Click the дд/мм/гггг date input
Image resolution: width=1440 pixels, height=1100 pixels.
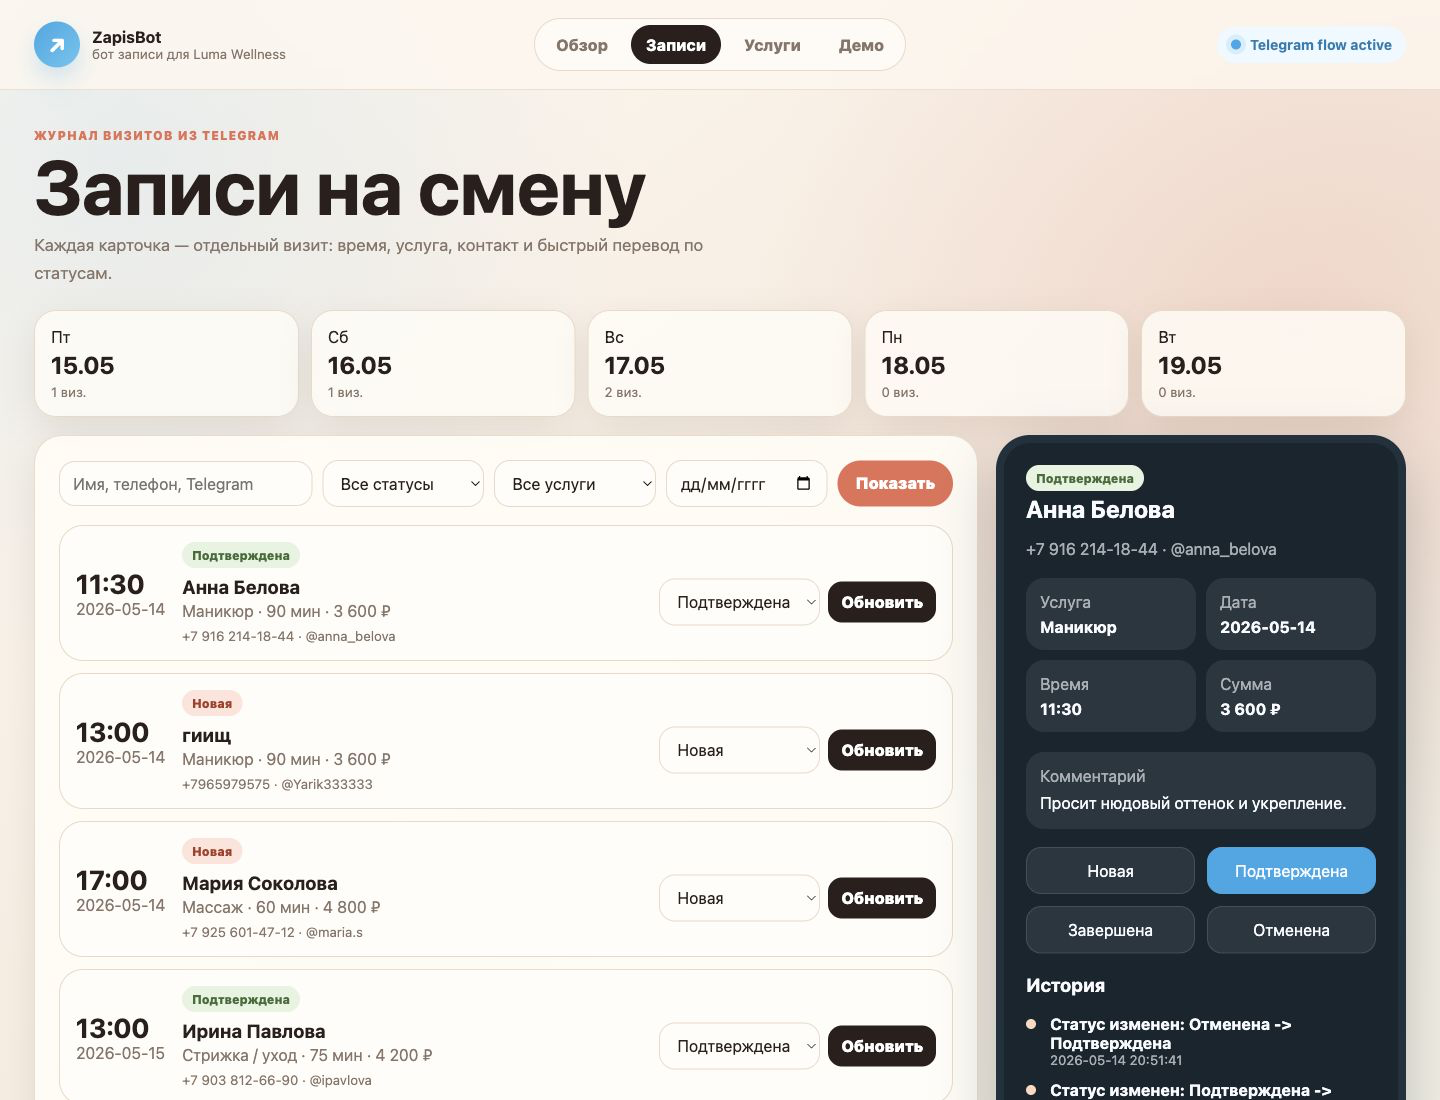pos(747,484)
